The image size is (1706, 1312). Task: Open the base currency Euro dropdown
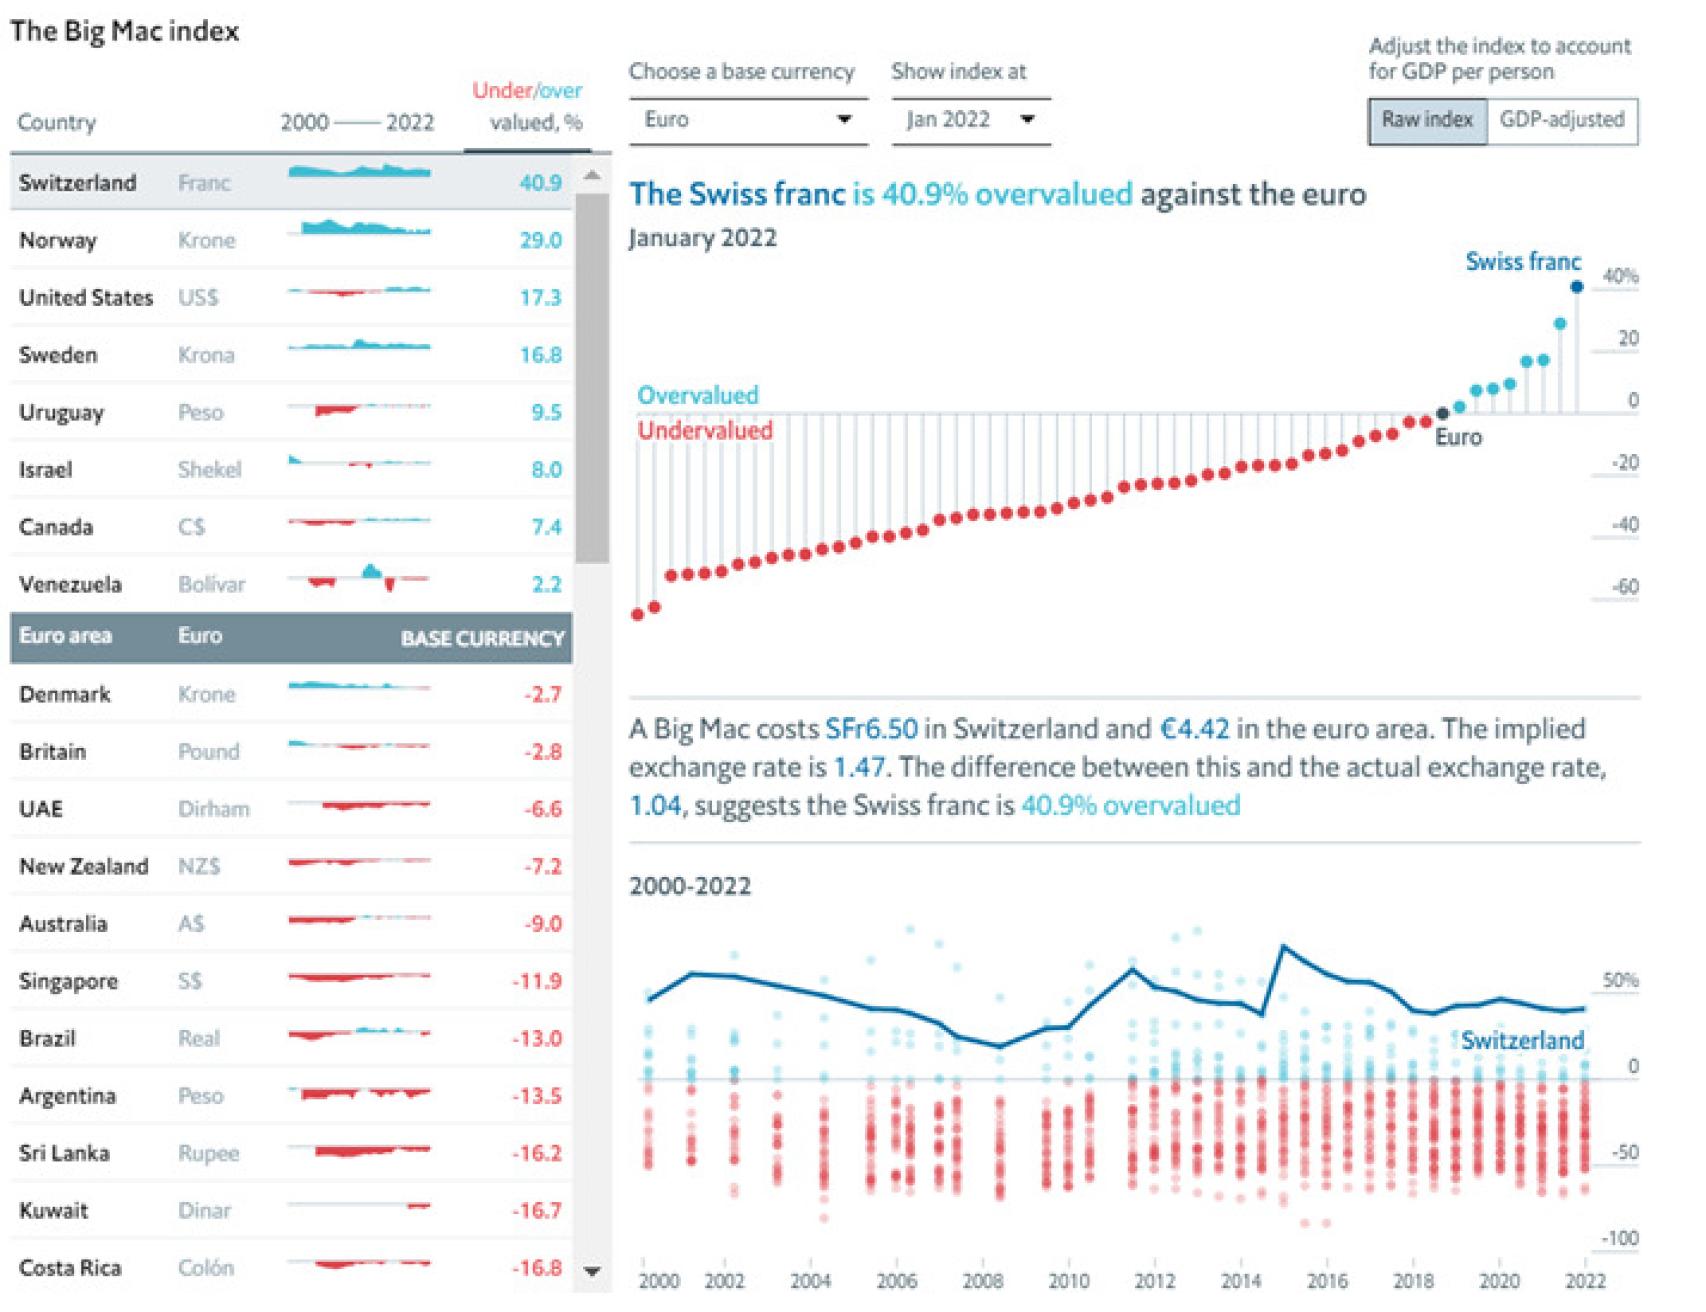748,120
